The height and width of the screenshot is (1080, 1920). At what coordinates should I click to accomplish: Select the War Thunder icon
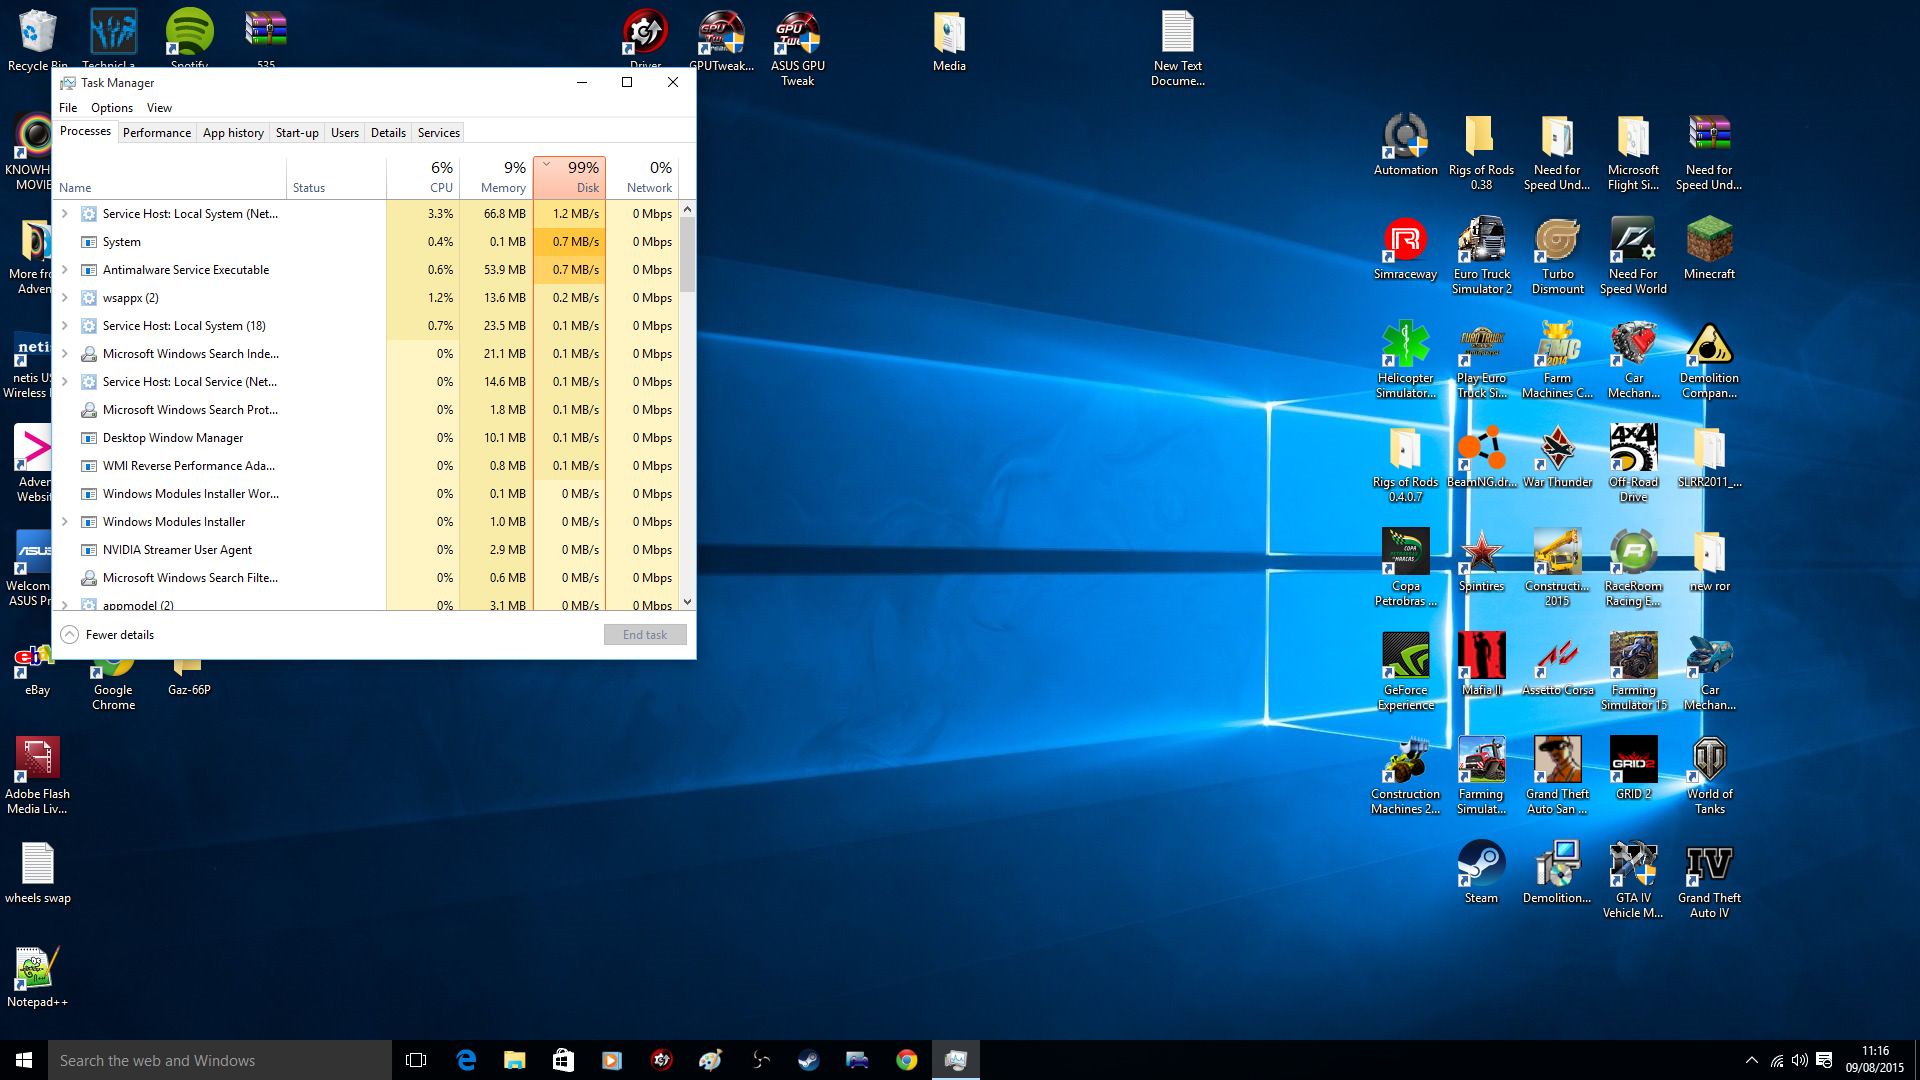point(1557,457)
